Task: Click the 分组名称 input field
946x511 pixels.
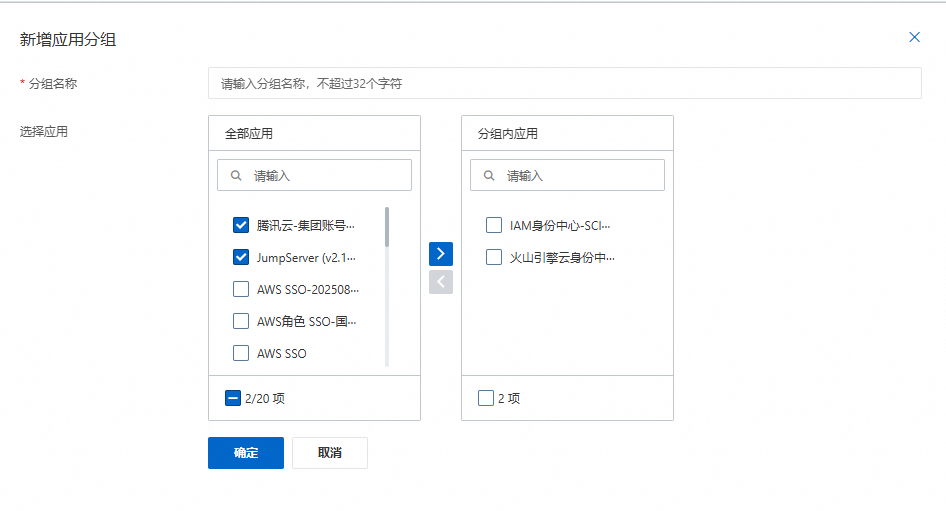Action: pos(565,83)
